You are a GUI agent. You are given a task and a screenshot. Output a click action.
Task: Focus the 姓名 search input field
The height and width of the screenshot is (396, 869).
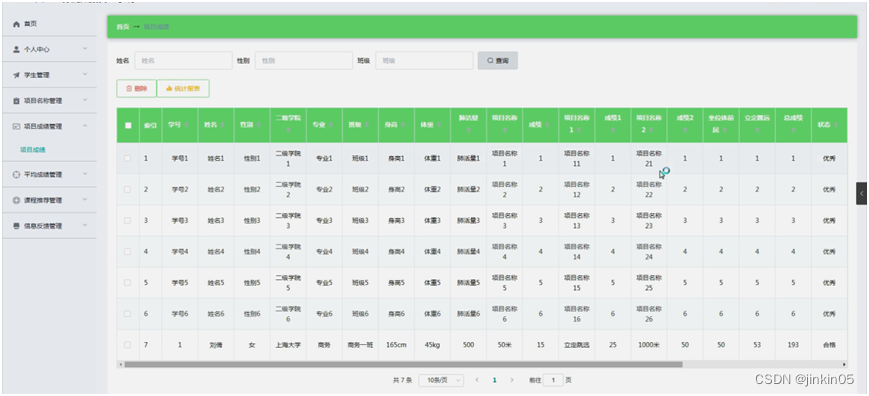click(184, 60)
